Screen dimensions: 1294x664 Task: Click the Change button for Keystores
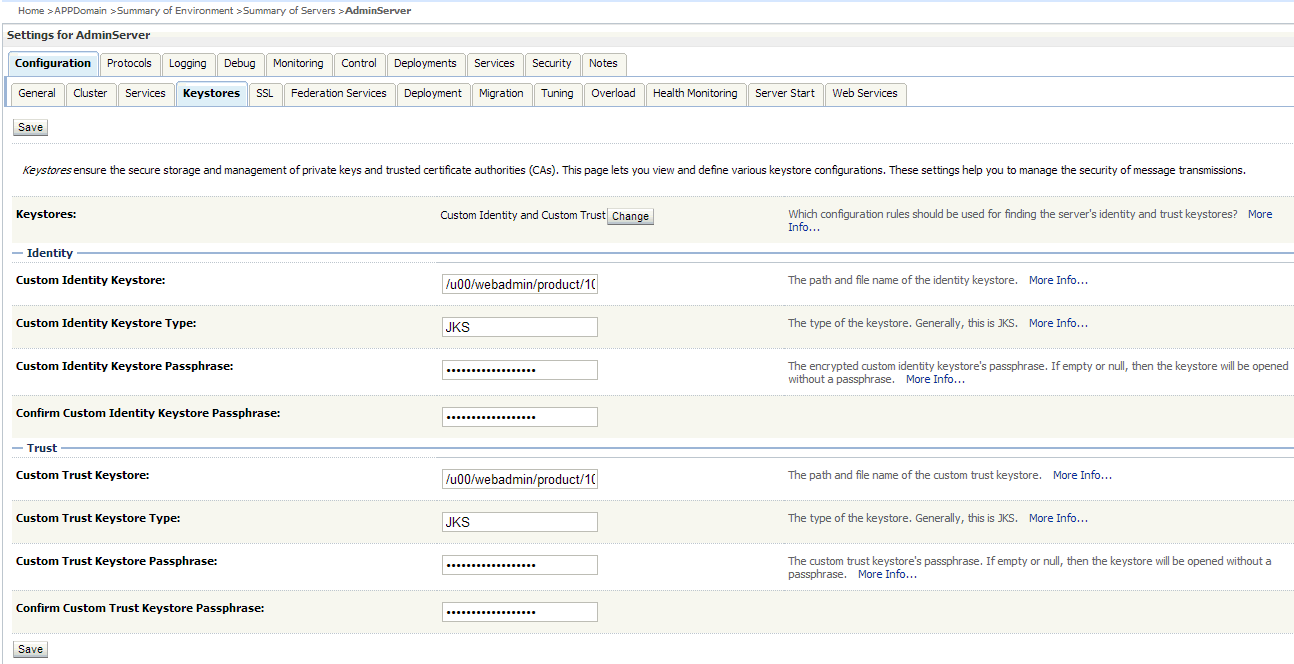(x=630, y=216)
